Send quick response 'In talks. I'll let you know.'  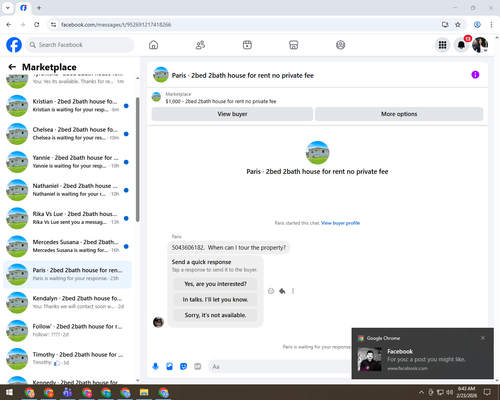pyautogui.click(x=215, y=300)
